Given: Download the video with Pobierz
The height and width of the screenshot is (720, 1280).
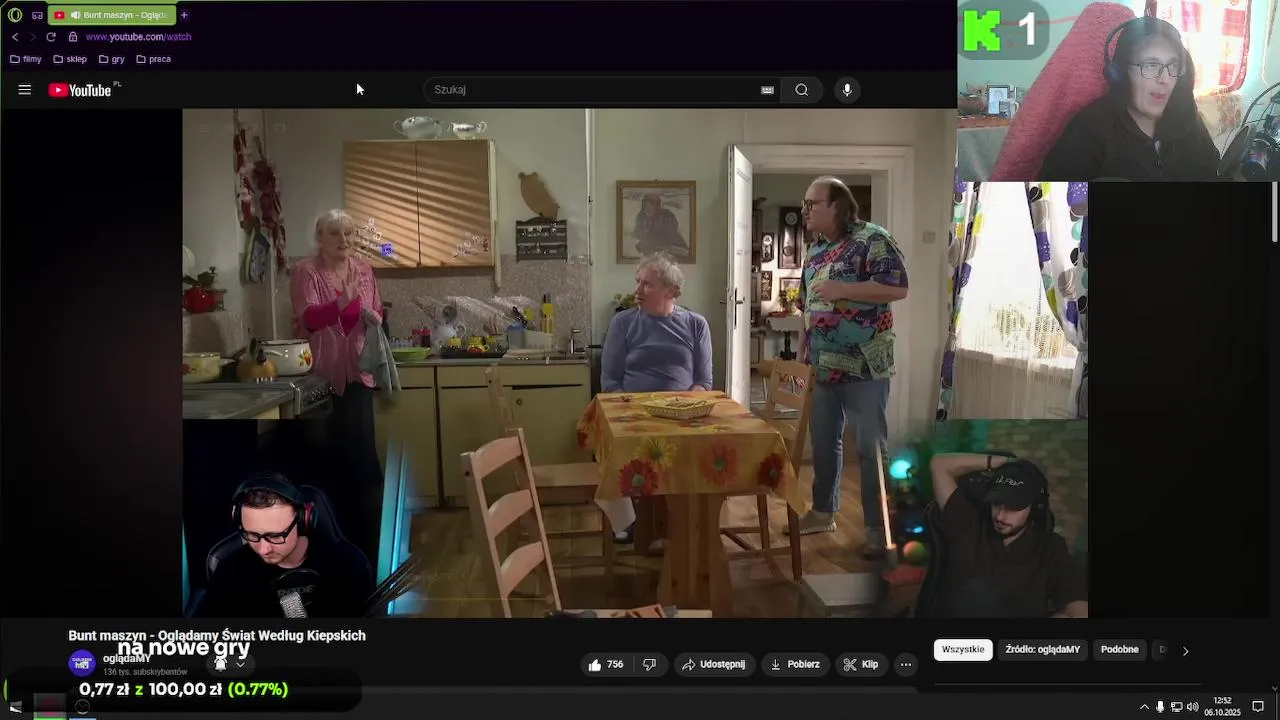Looking at the screenshot, I should click(795, 664).
